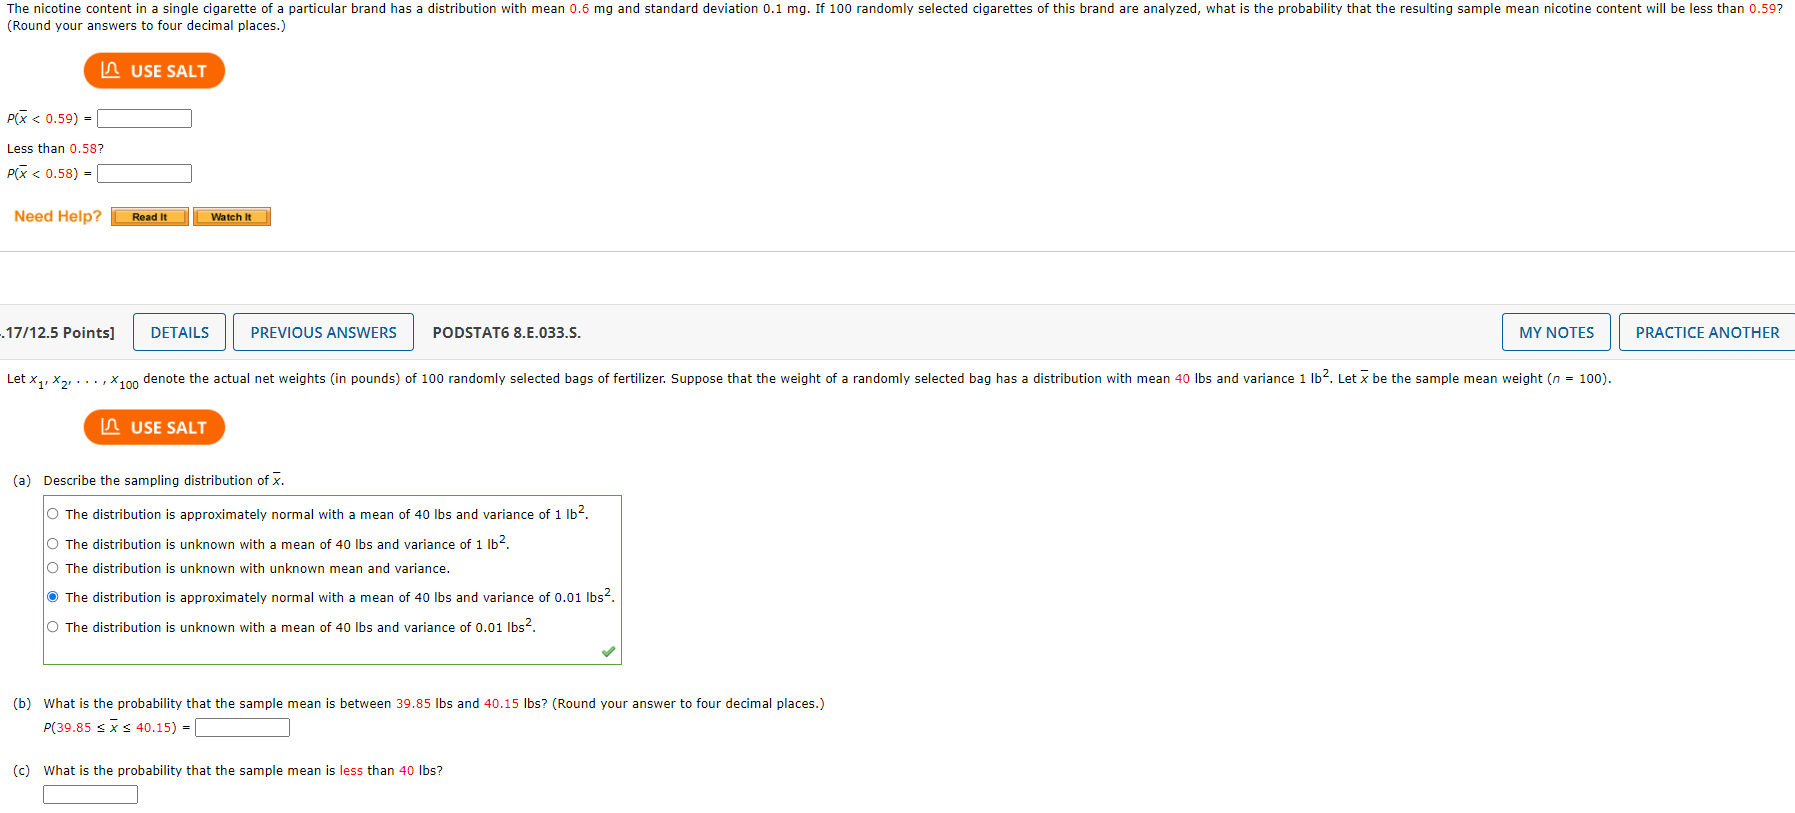Select unknown distribution, variance 0.01 lbs² option

[x=53, y=627]
